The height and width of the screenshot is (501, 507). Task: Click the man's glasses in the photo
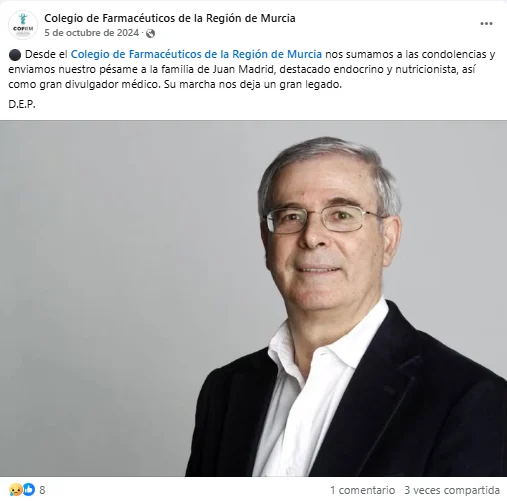point(325,219)
